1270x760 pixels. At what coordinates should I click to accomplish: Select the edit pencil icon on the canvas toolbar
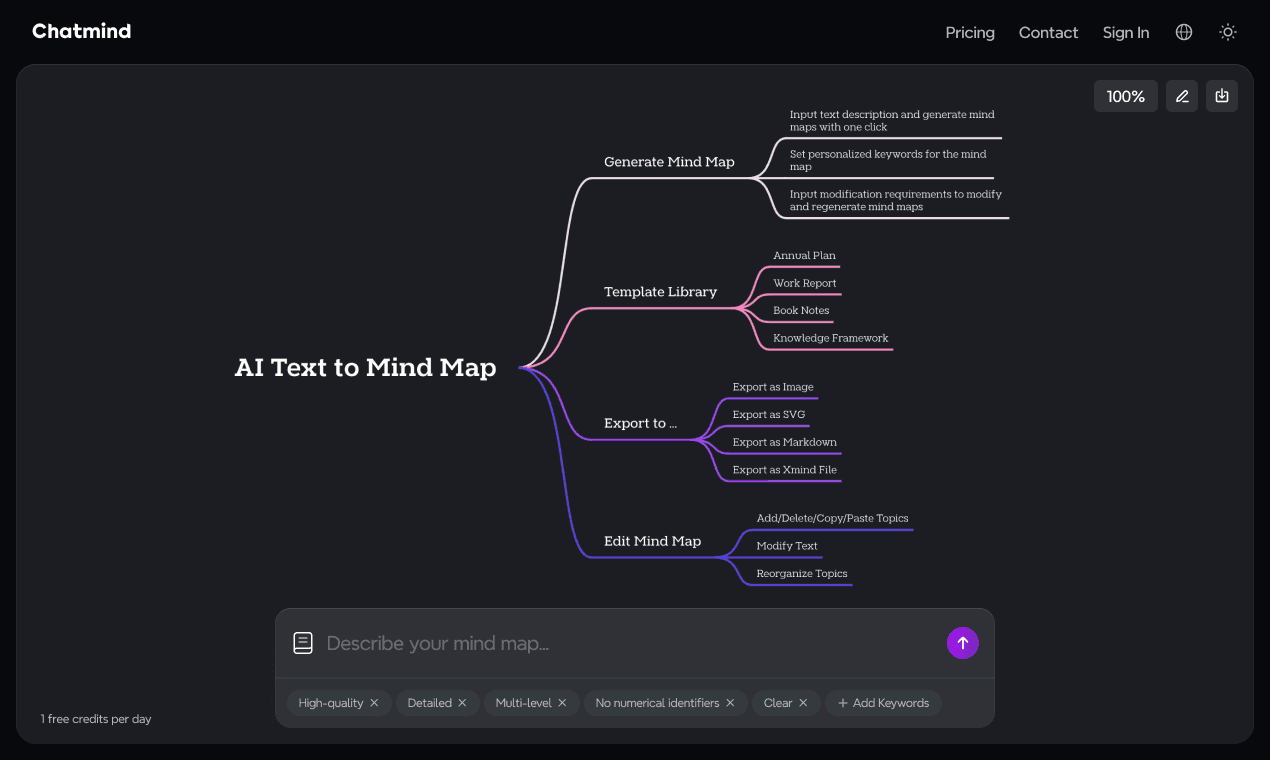click(x=1181, y=95)
